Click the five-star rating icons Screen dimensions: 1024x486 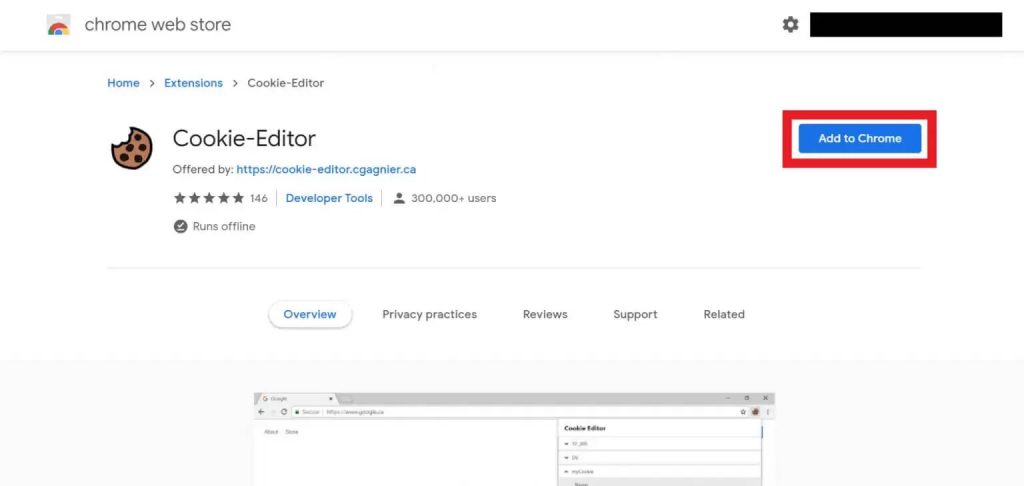pos(209,198)
